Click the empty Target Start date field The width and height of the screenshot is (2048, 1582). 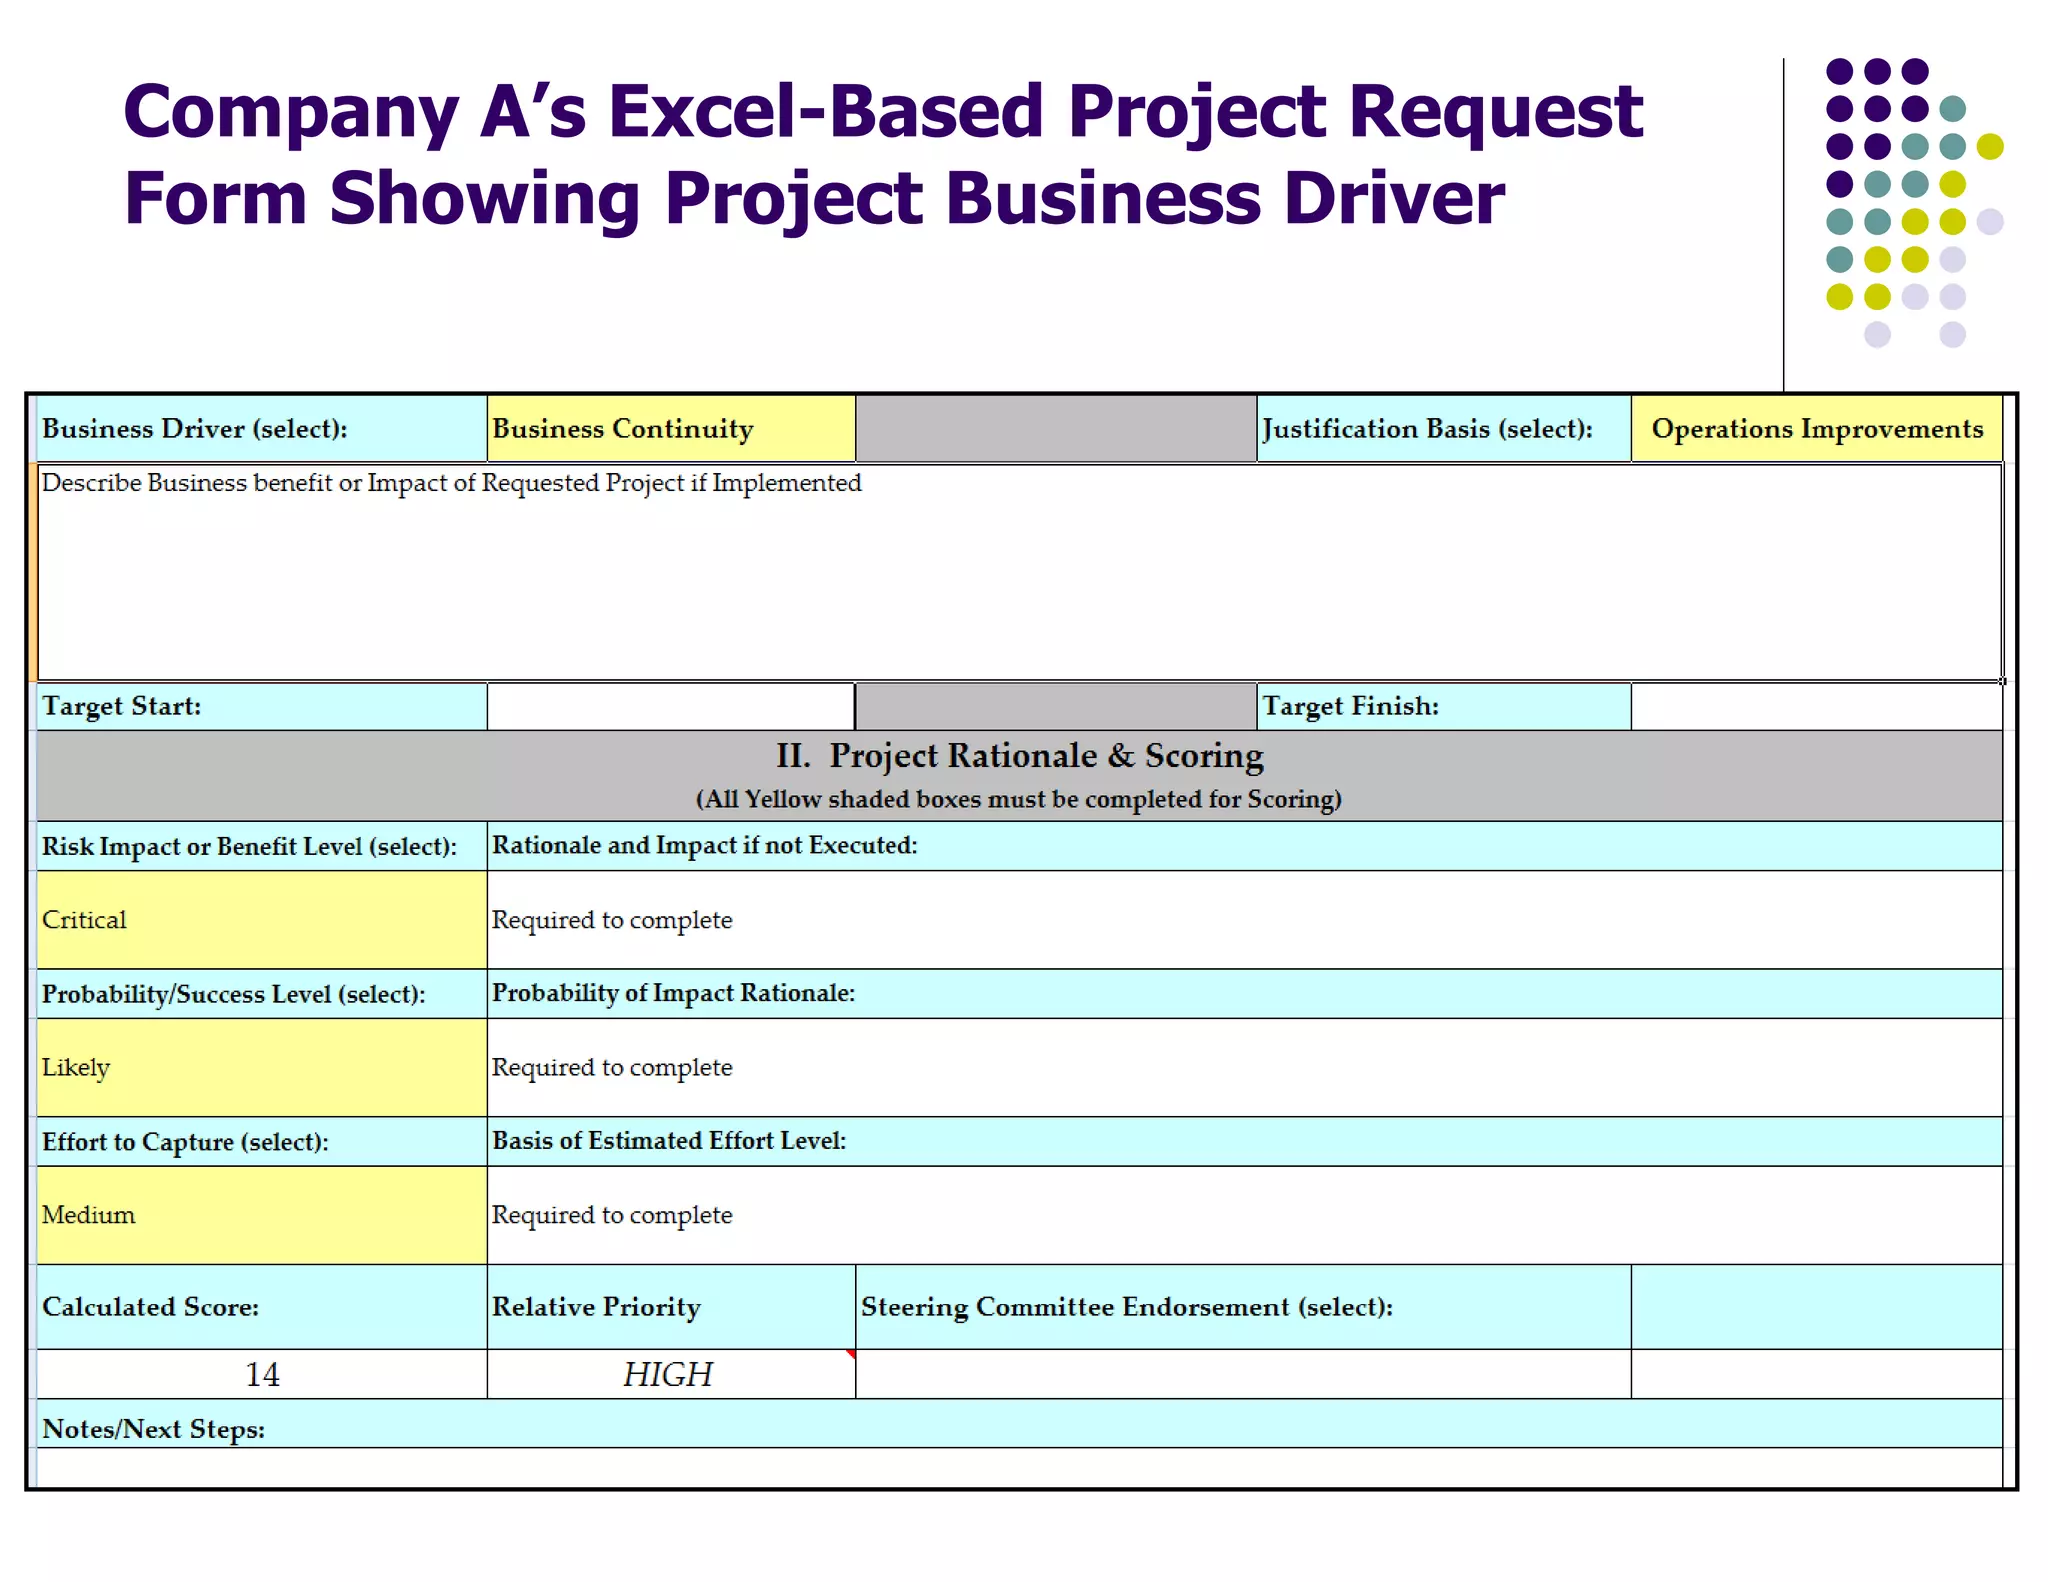[671, 707]
